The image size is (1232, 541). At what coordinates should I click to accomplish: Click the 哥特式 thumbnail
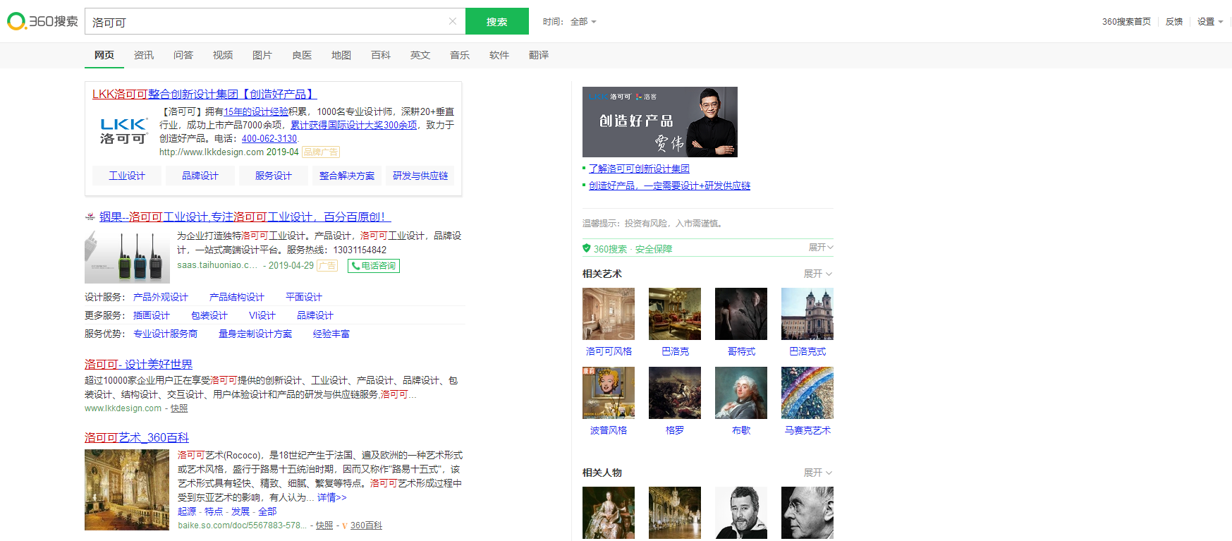click(x=741, y=314)
